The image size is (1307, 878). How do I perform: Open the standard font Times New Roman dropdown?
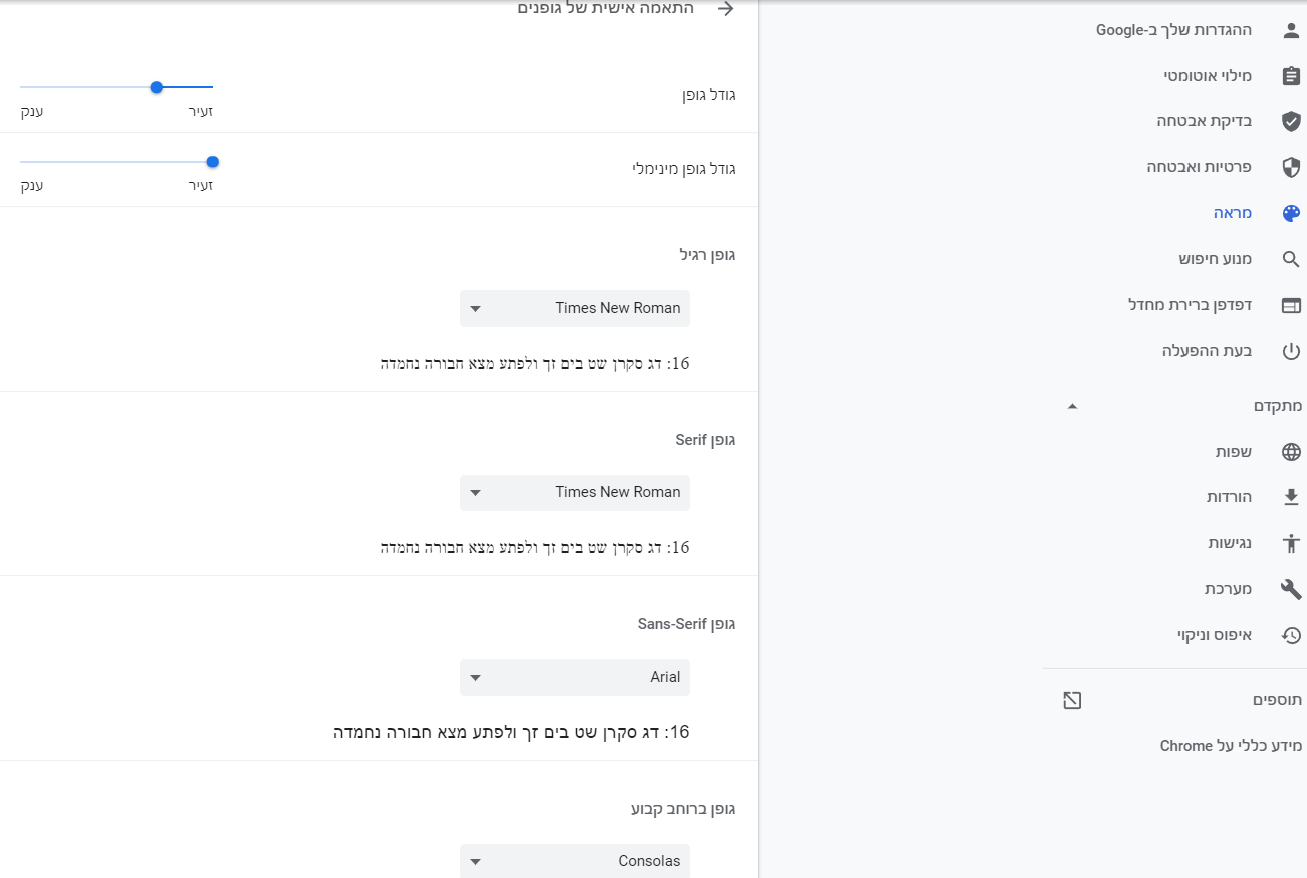point(575,308)
